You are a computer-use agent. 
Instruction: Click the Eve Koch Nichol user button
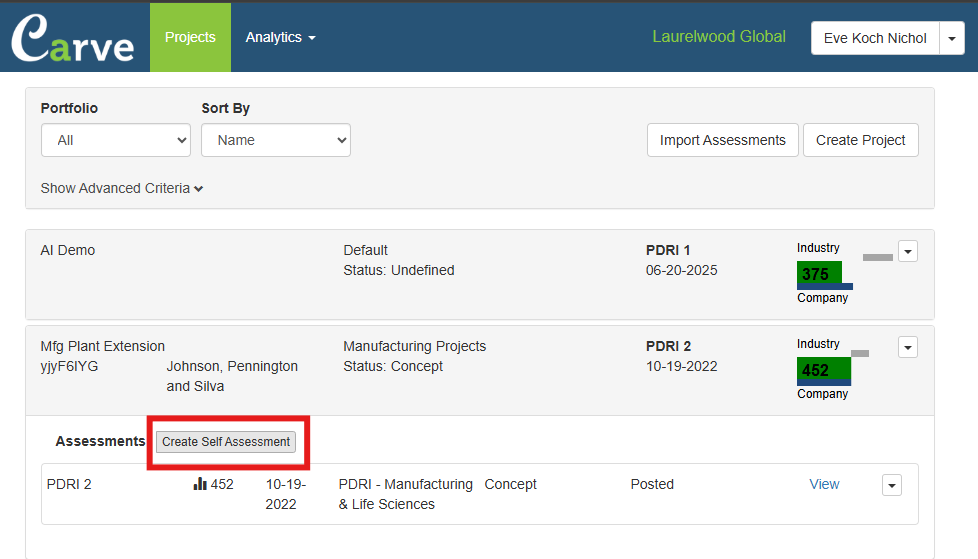875,38
